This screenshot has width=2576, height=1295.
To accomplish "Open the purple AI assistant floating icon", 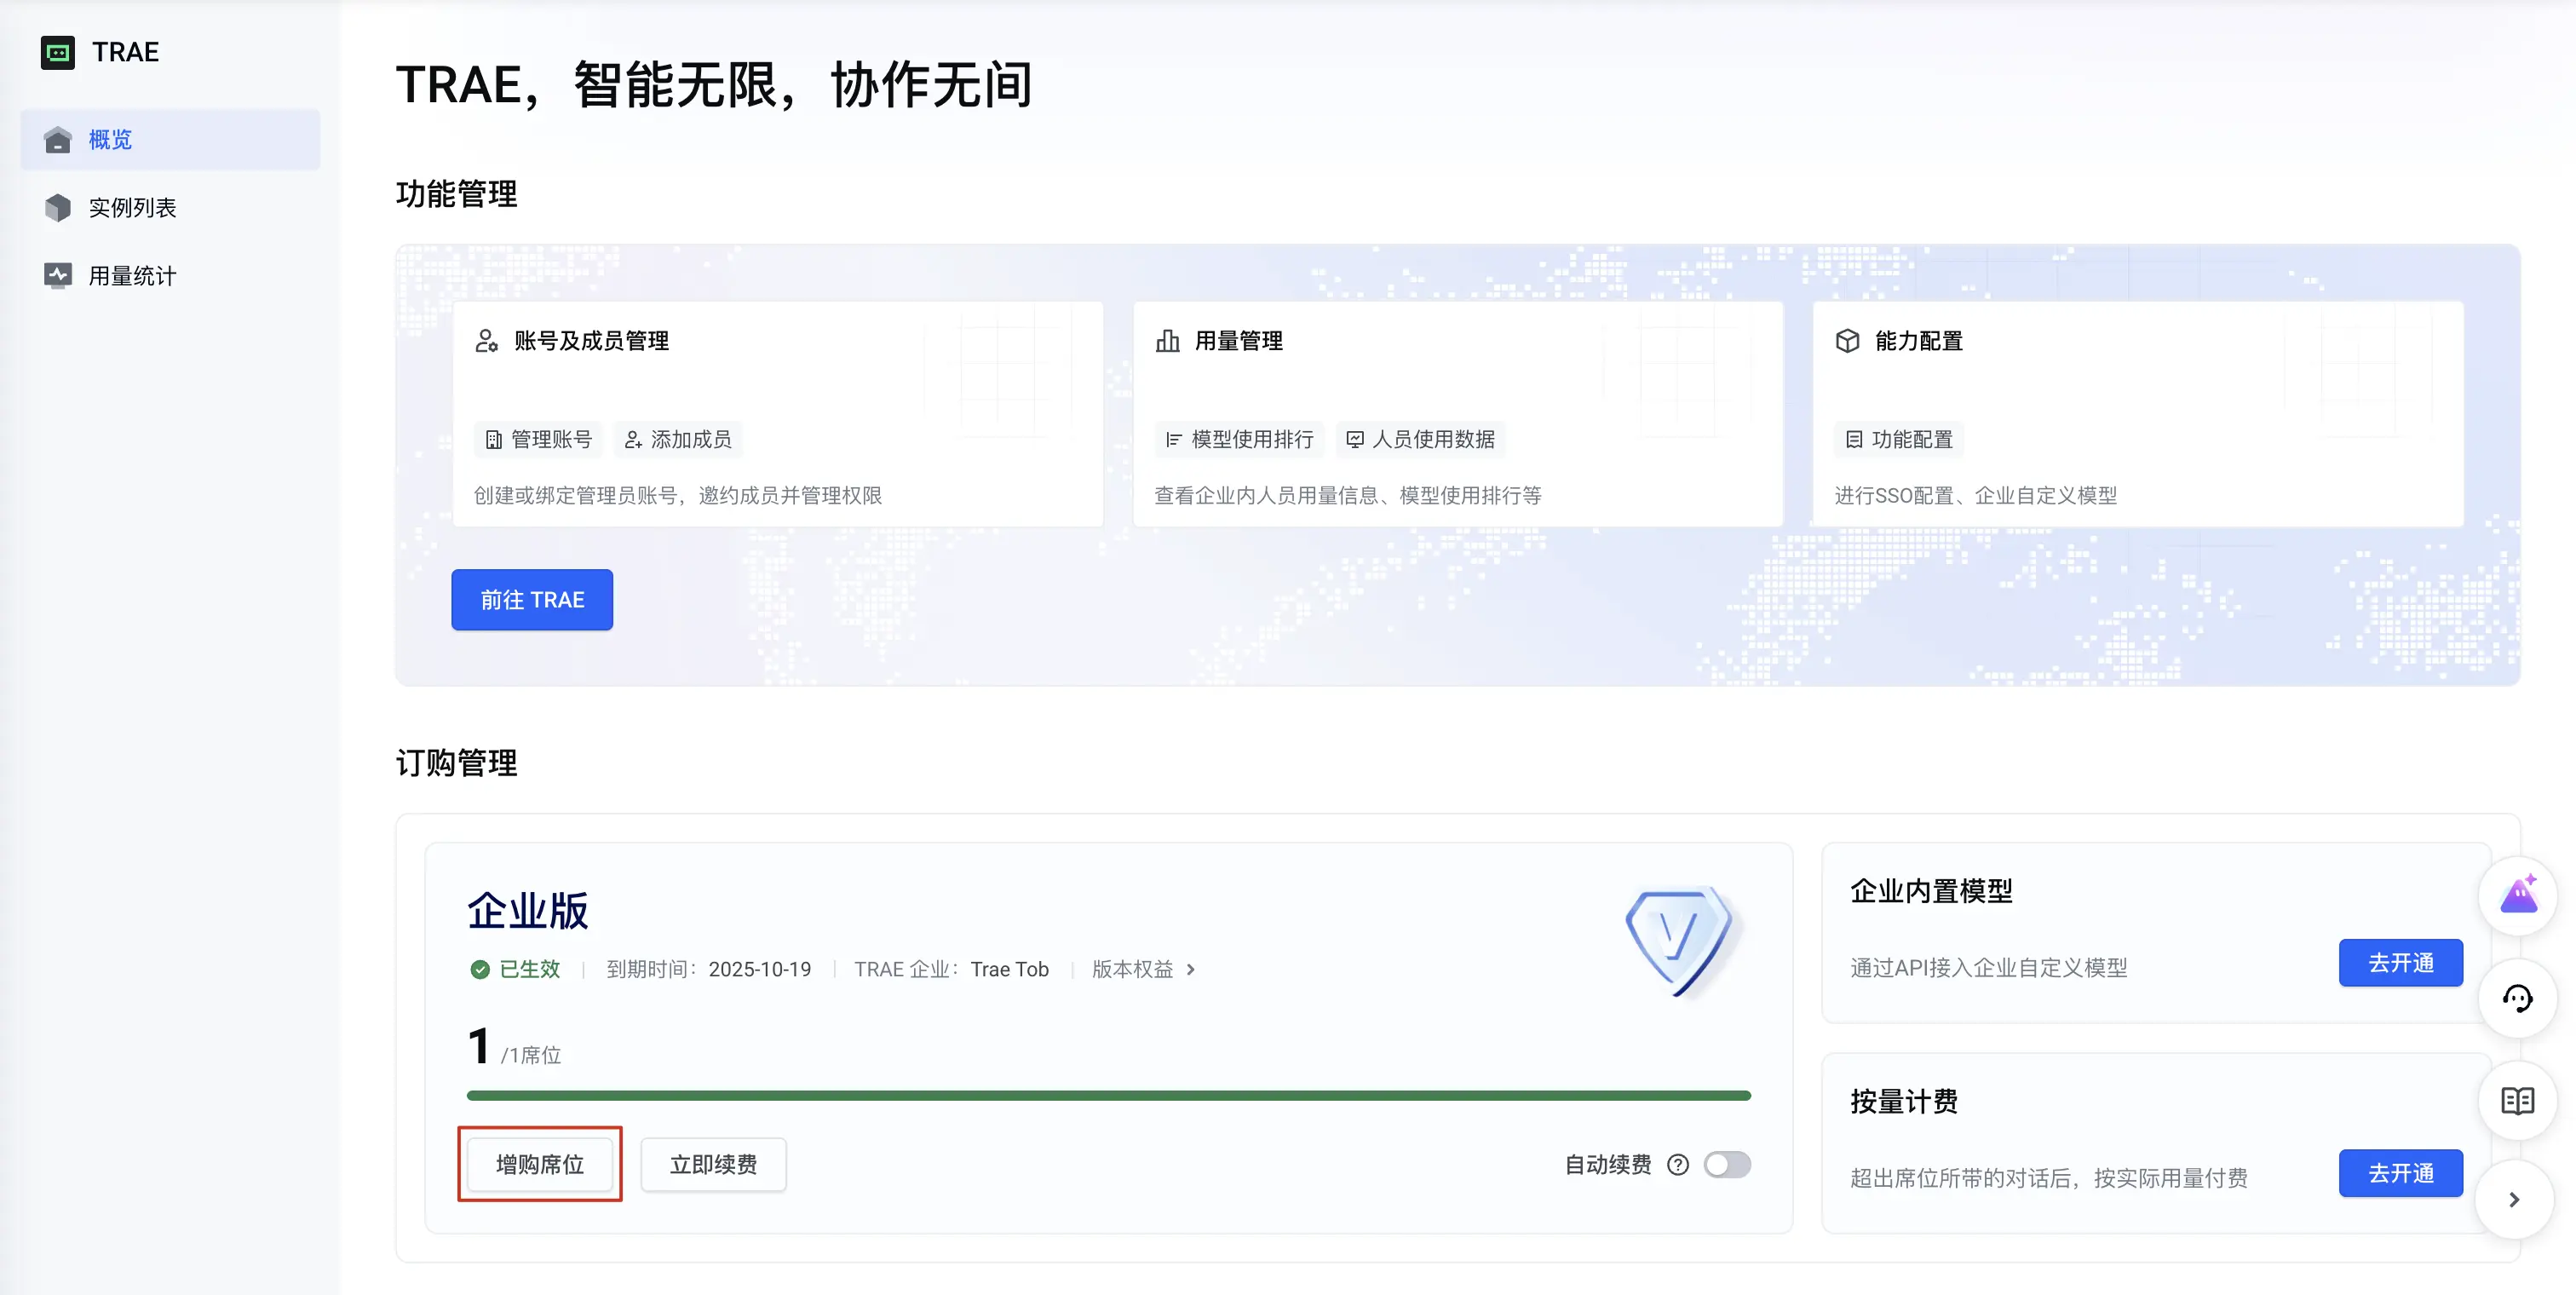I will (x=2517, y=896).
